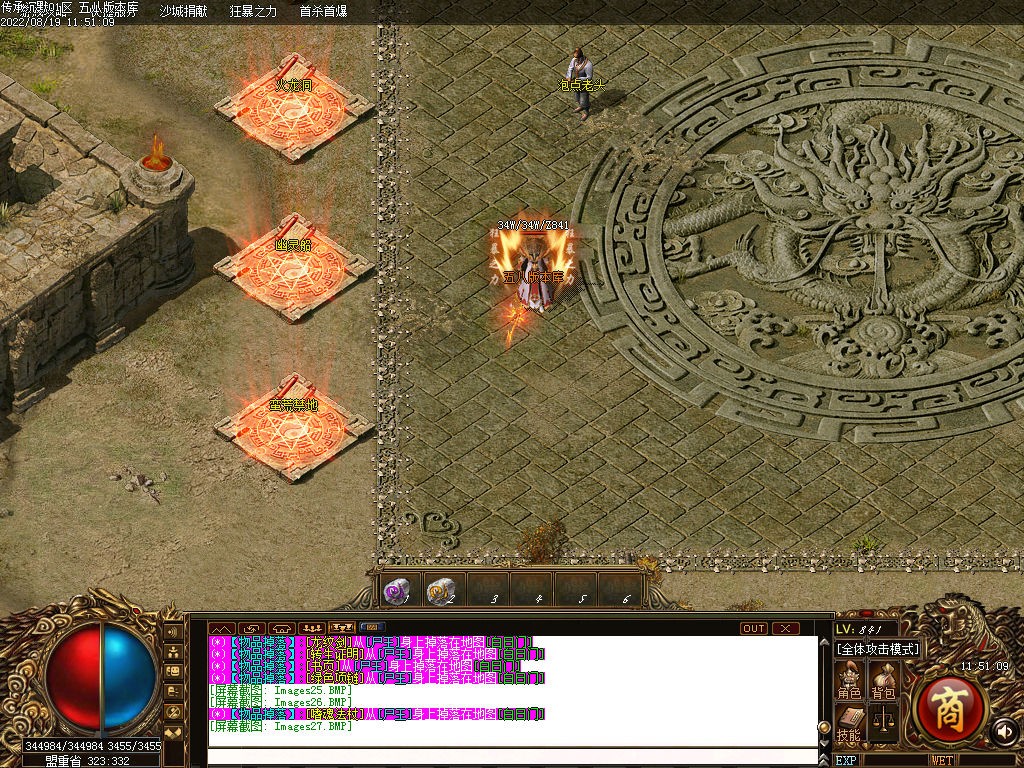Click the face chat icon beside the orb

(174, 671)
